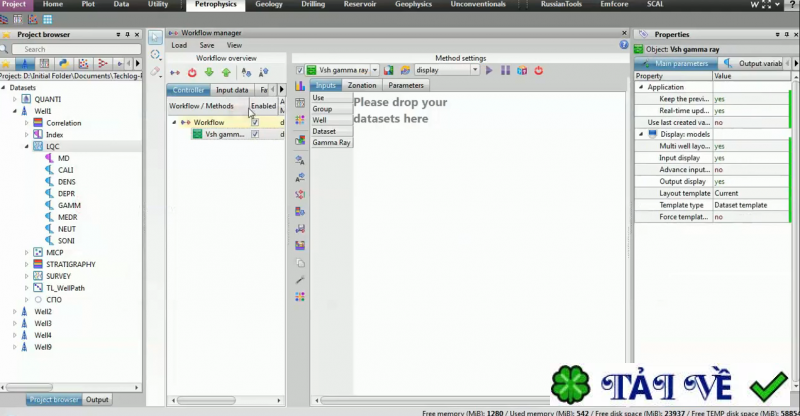The image size is (800, 416).
Task: Expand the STRATIGRAPHY node
Action: pyautogui.click(x=27, y=264)
